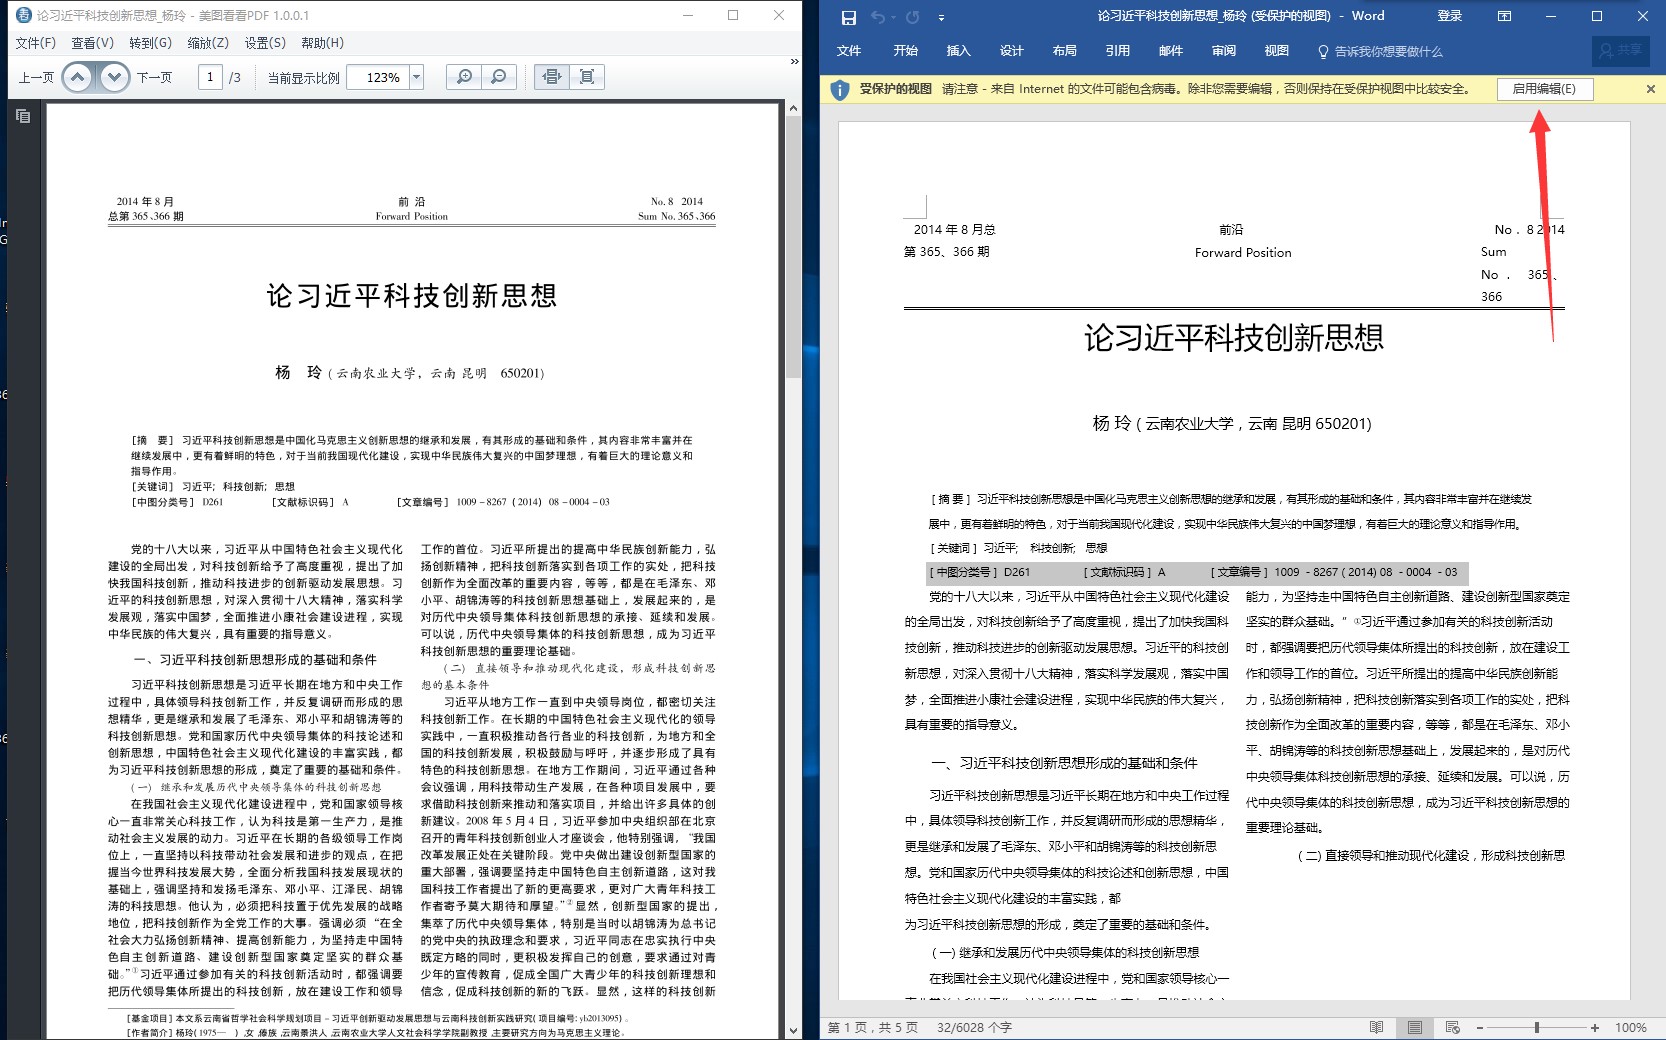The height and width of the screenshot is (1040, 1666).
Task: Click Redo in Word quick access
Action: point(912,17)
